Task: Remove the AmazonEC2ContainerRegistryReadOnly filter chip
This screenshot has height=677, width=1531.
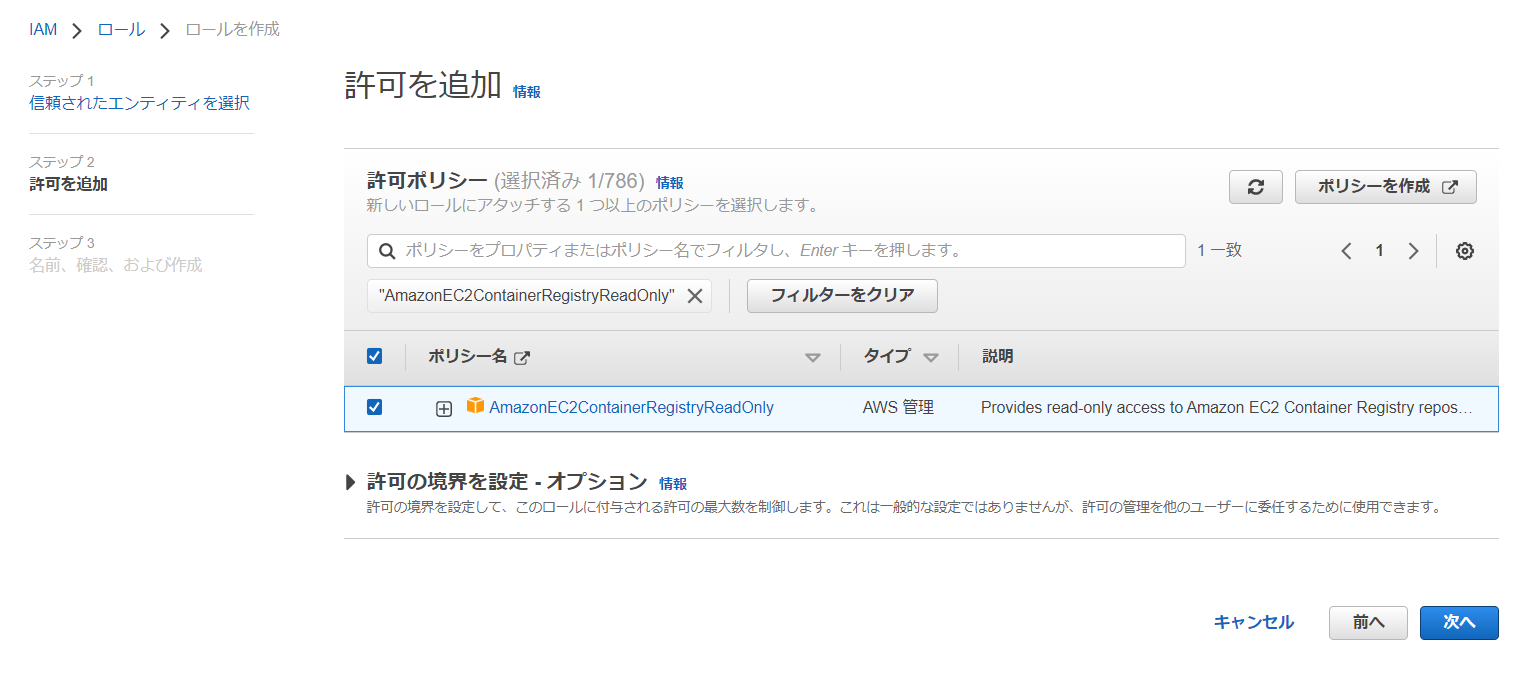Action: coord(694,296)
